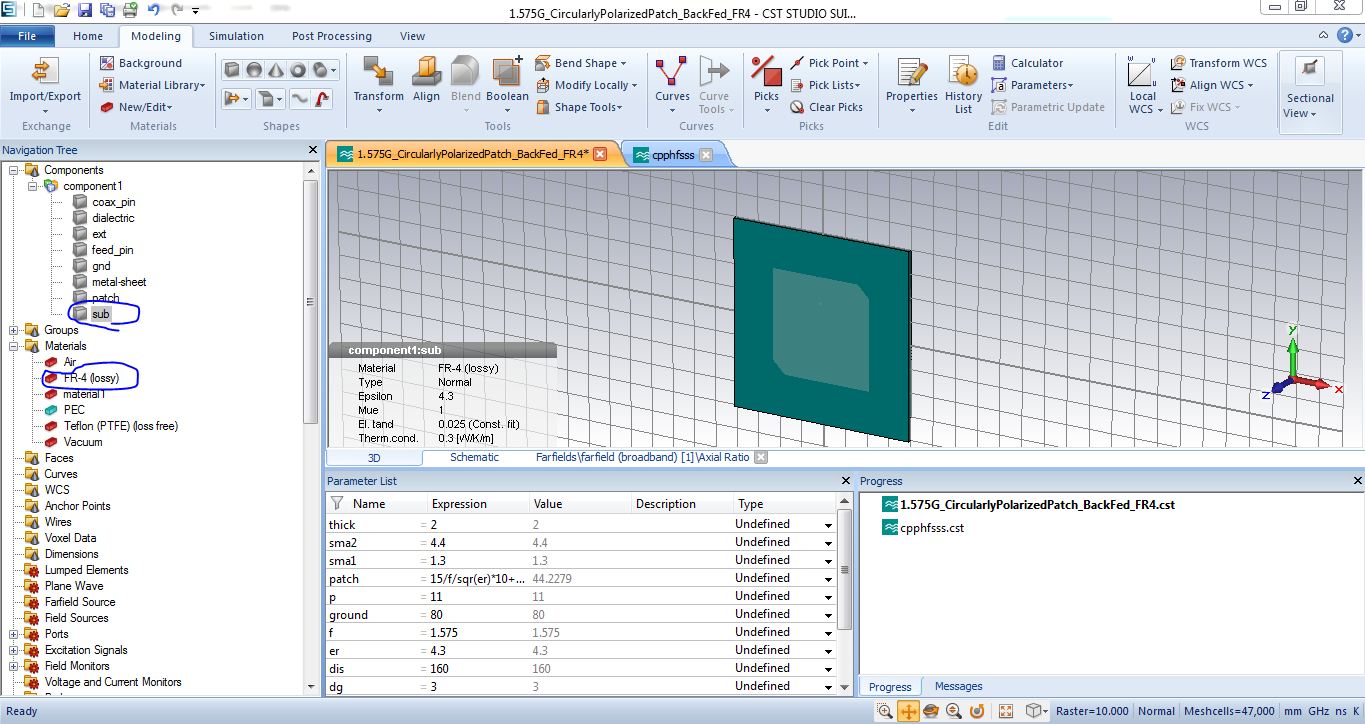The image size is (1365, 724).
Task: Toggle the Local WCS
Action: click(x=1141, y=86)
